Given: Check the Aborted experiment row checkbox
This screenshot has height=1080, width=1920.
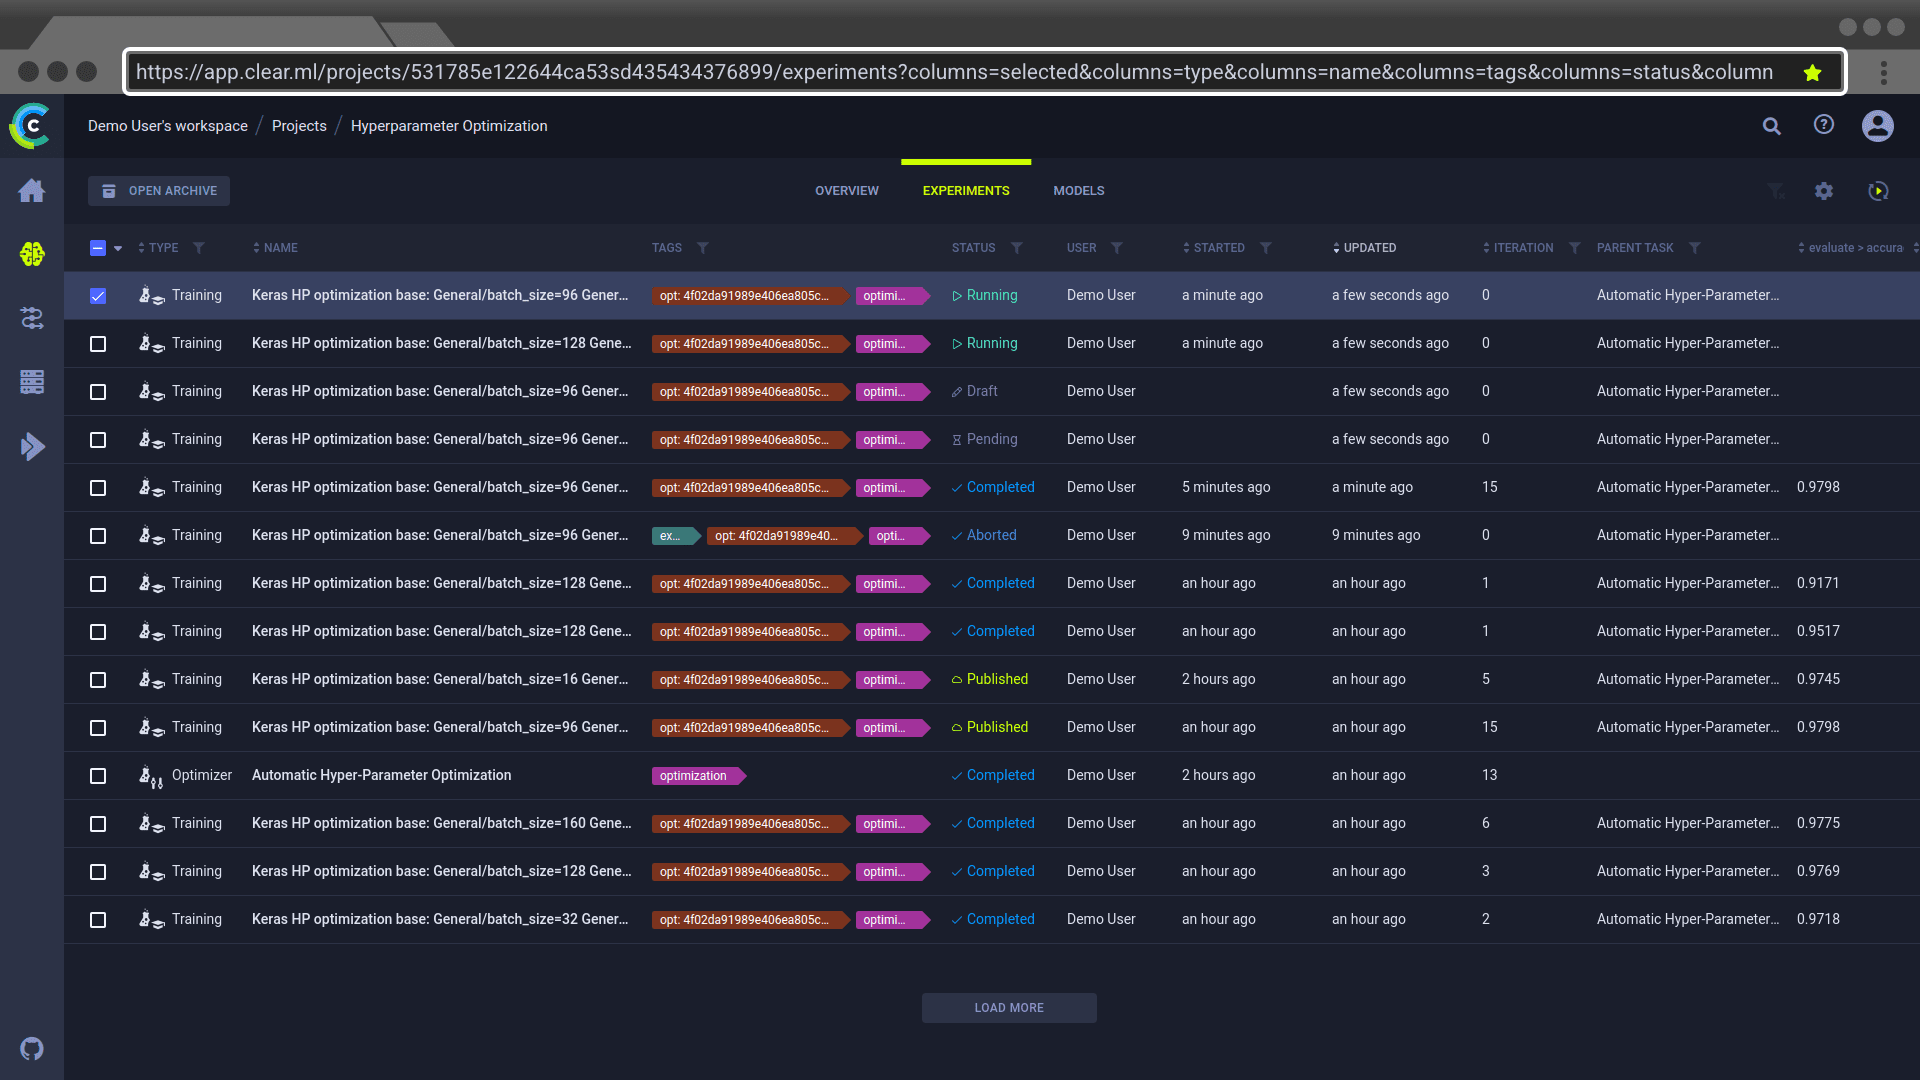Looking at the screenshot, I should tap(98, 536).
